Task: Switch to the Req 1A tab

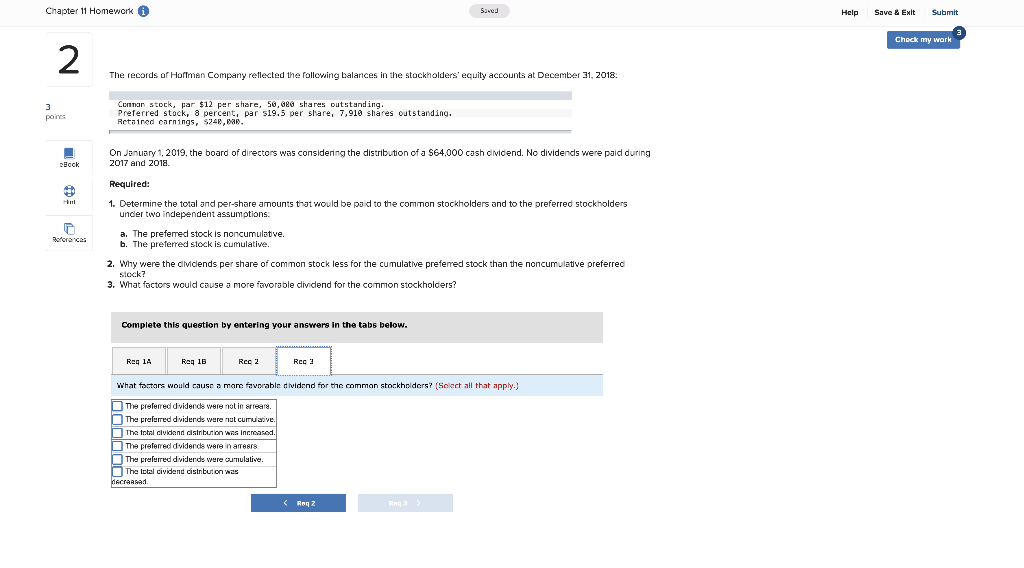Action: tap(138, 361)
